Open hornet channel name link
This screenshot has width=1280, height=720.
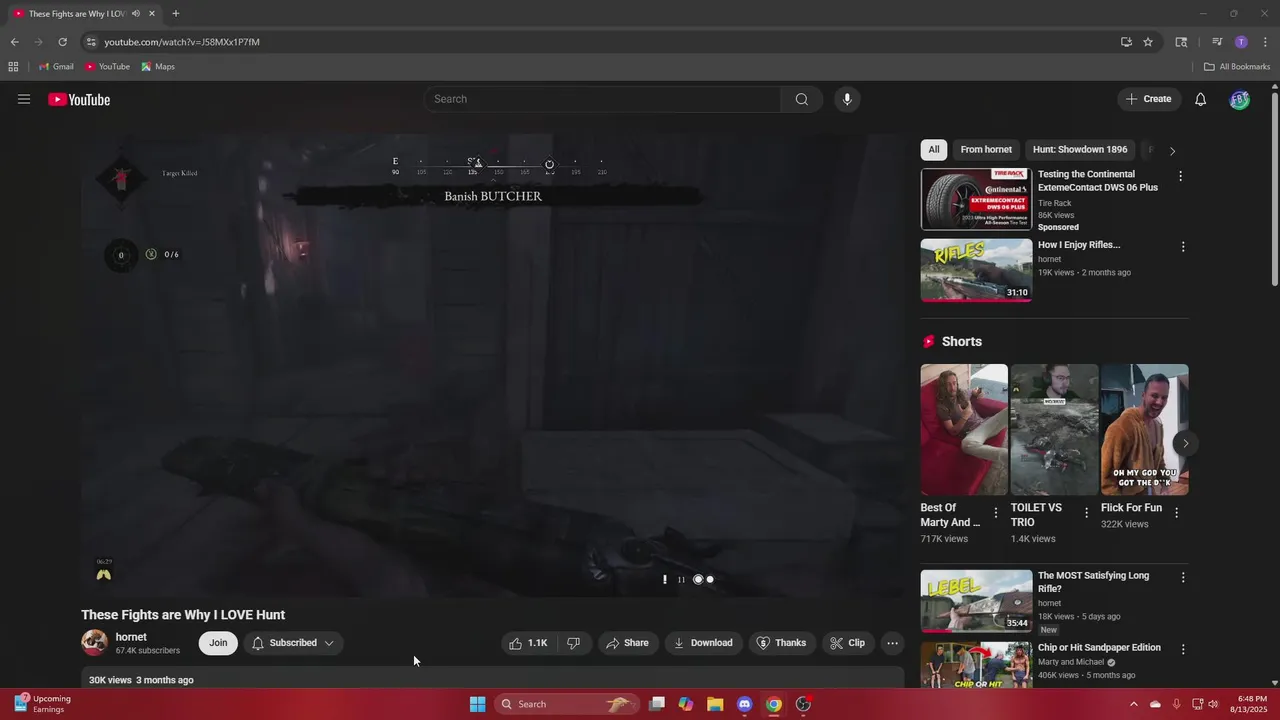131,637
